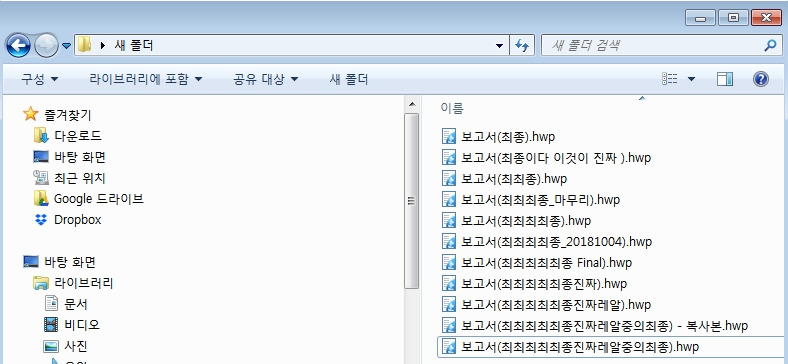The height and width of the screenshot is (364, 788).
Task: Open recent pages dropdown beside navigation arrows
Action: tap(66, 46)
